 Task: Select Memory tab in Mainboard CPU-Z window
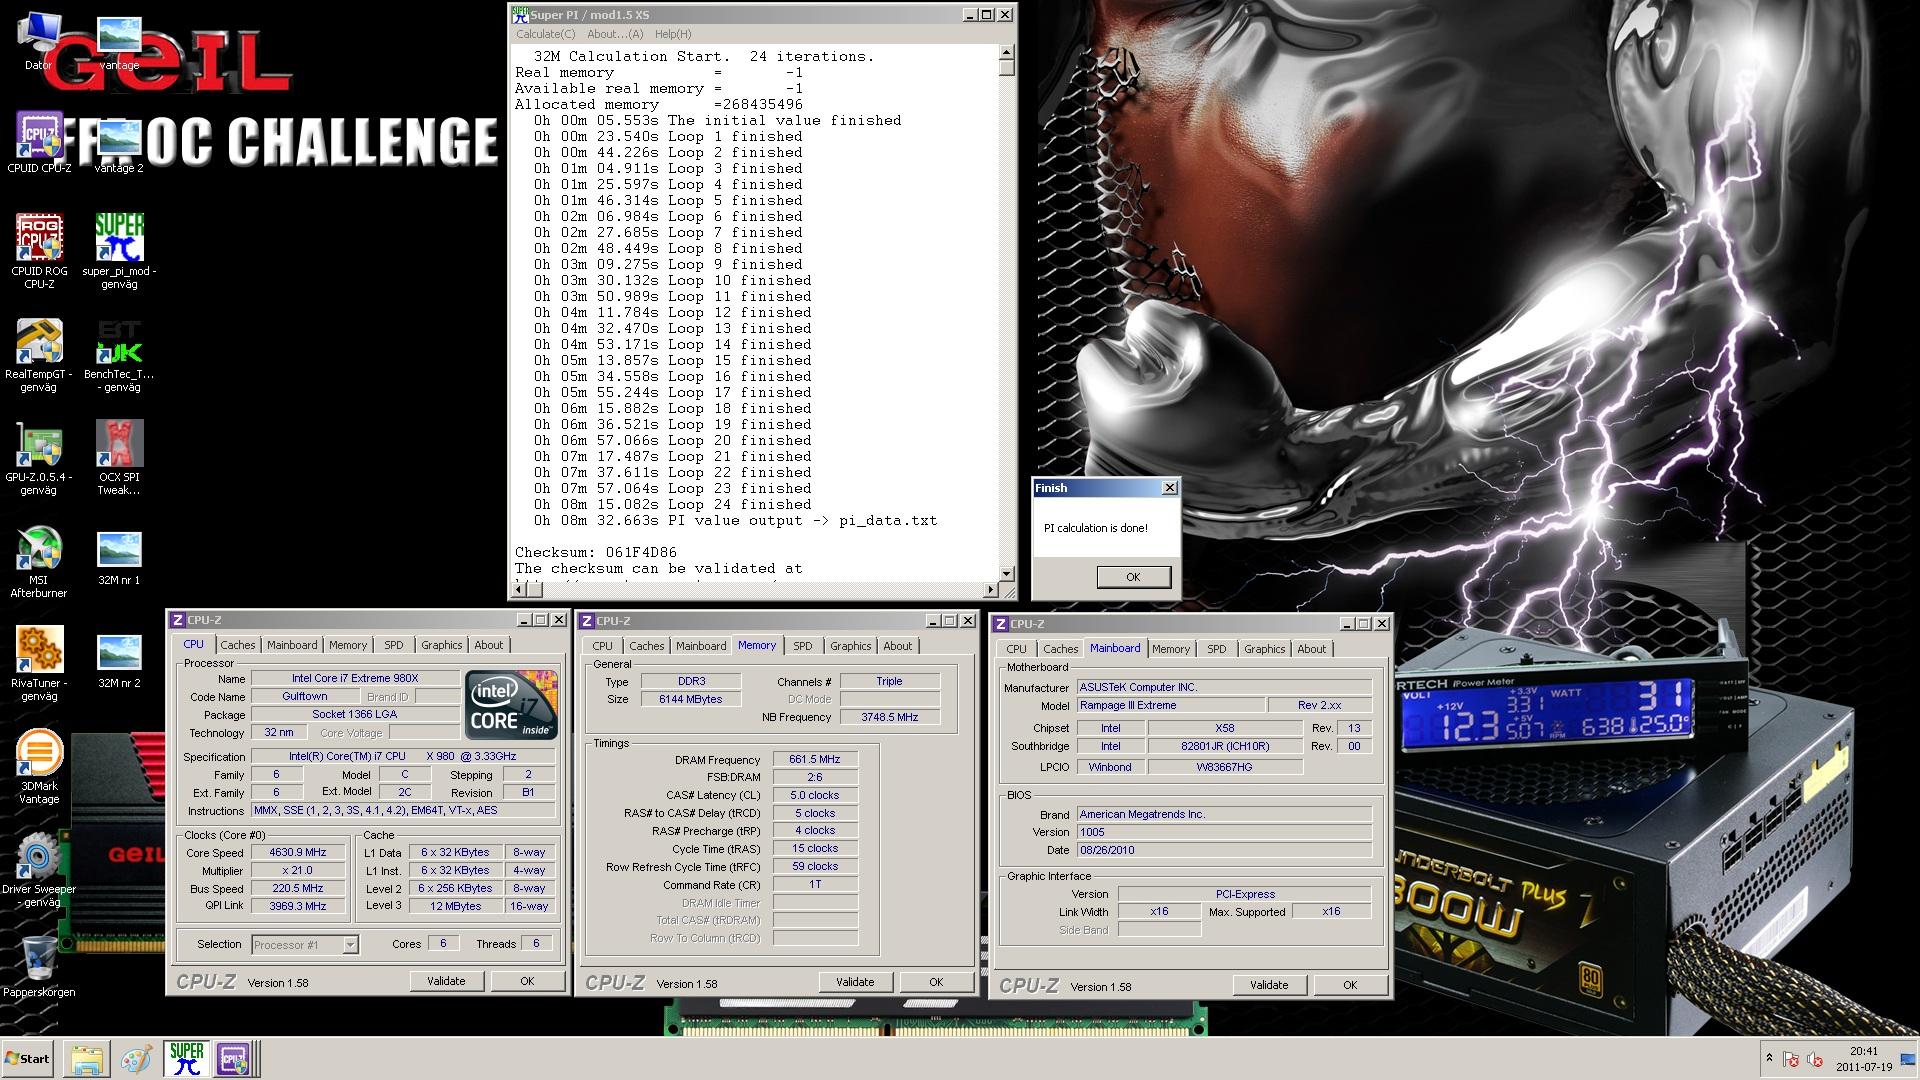[1171, 649]
